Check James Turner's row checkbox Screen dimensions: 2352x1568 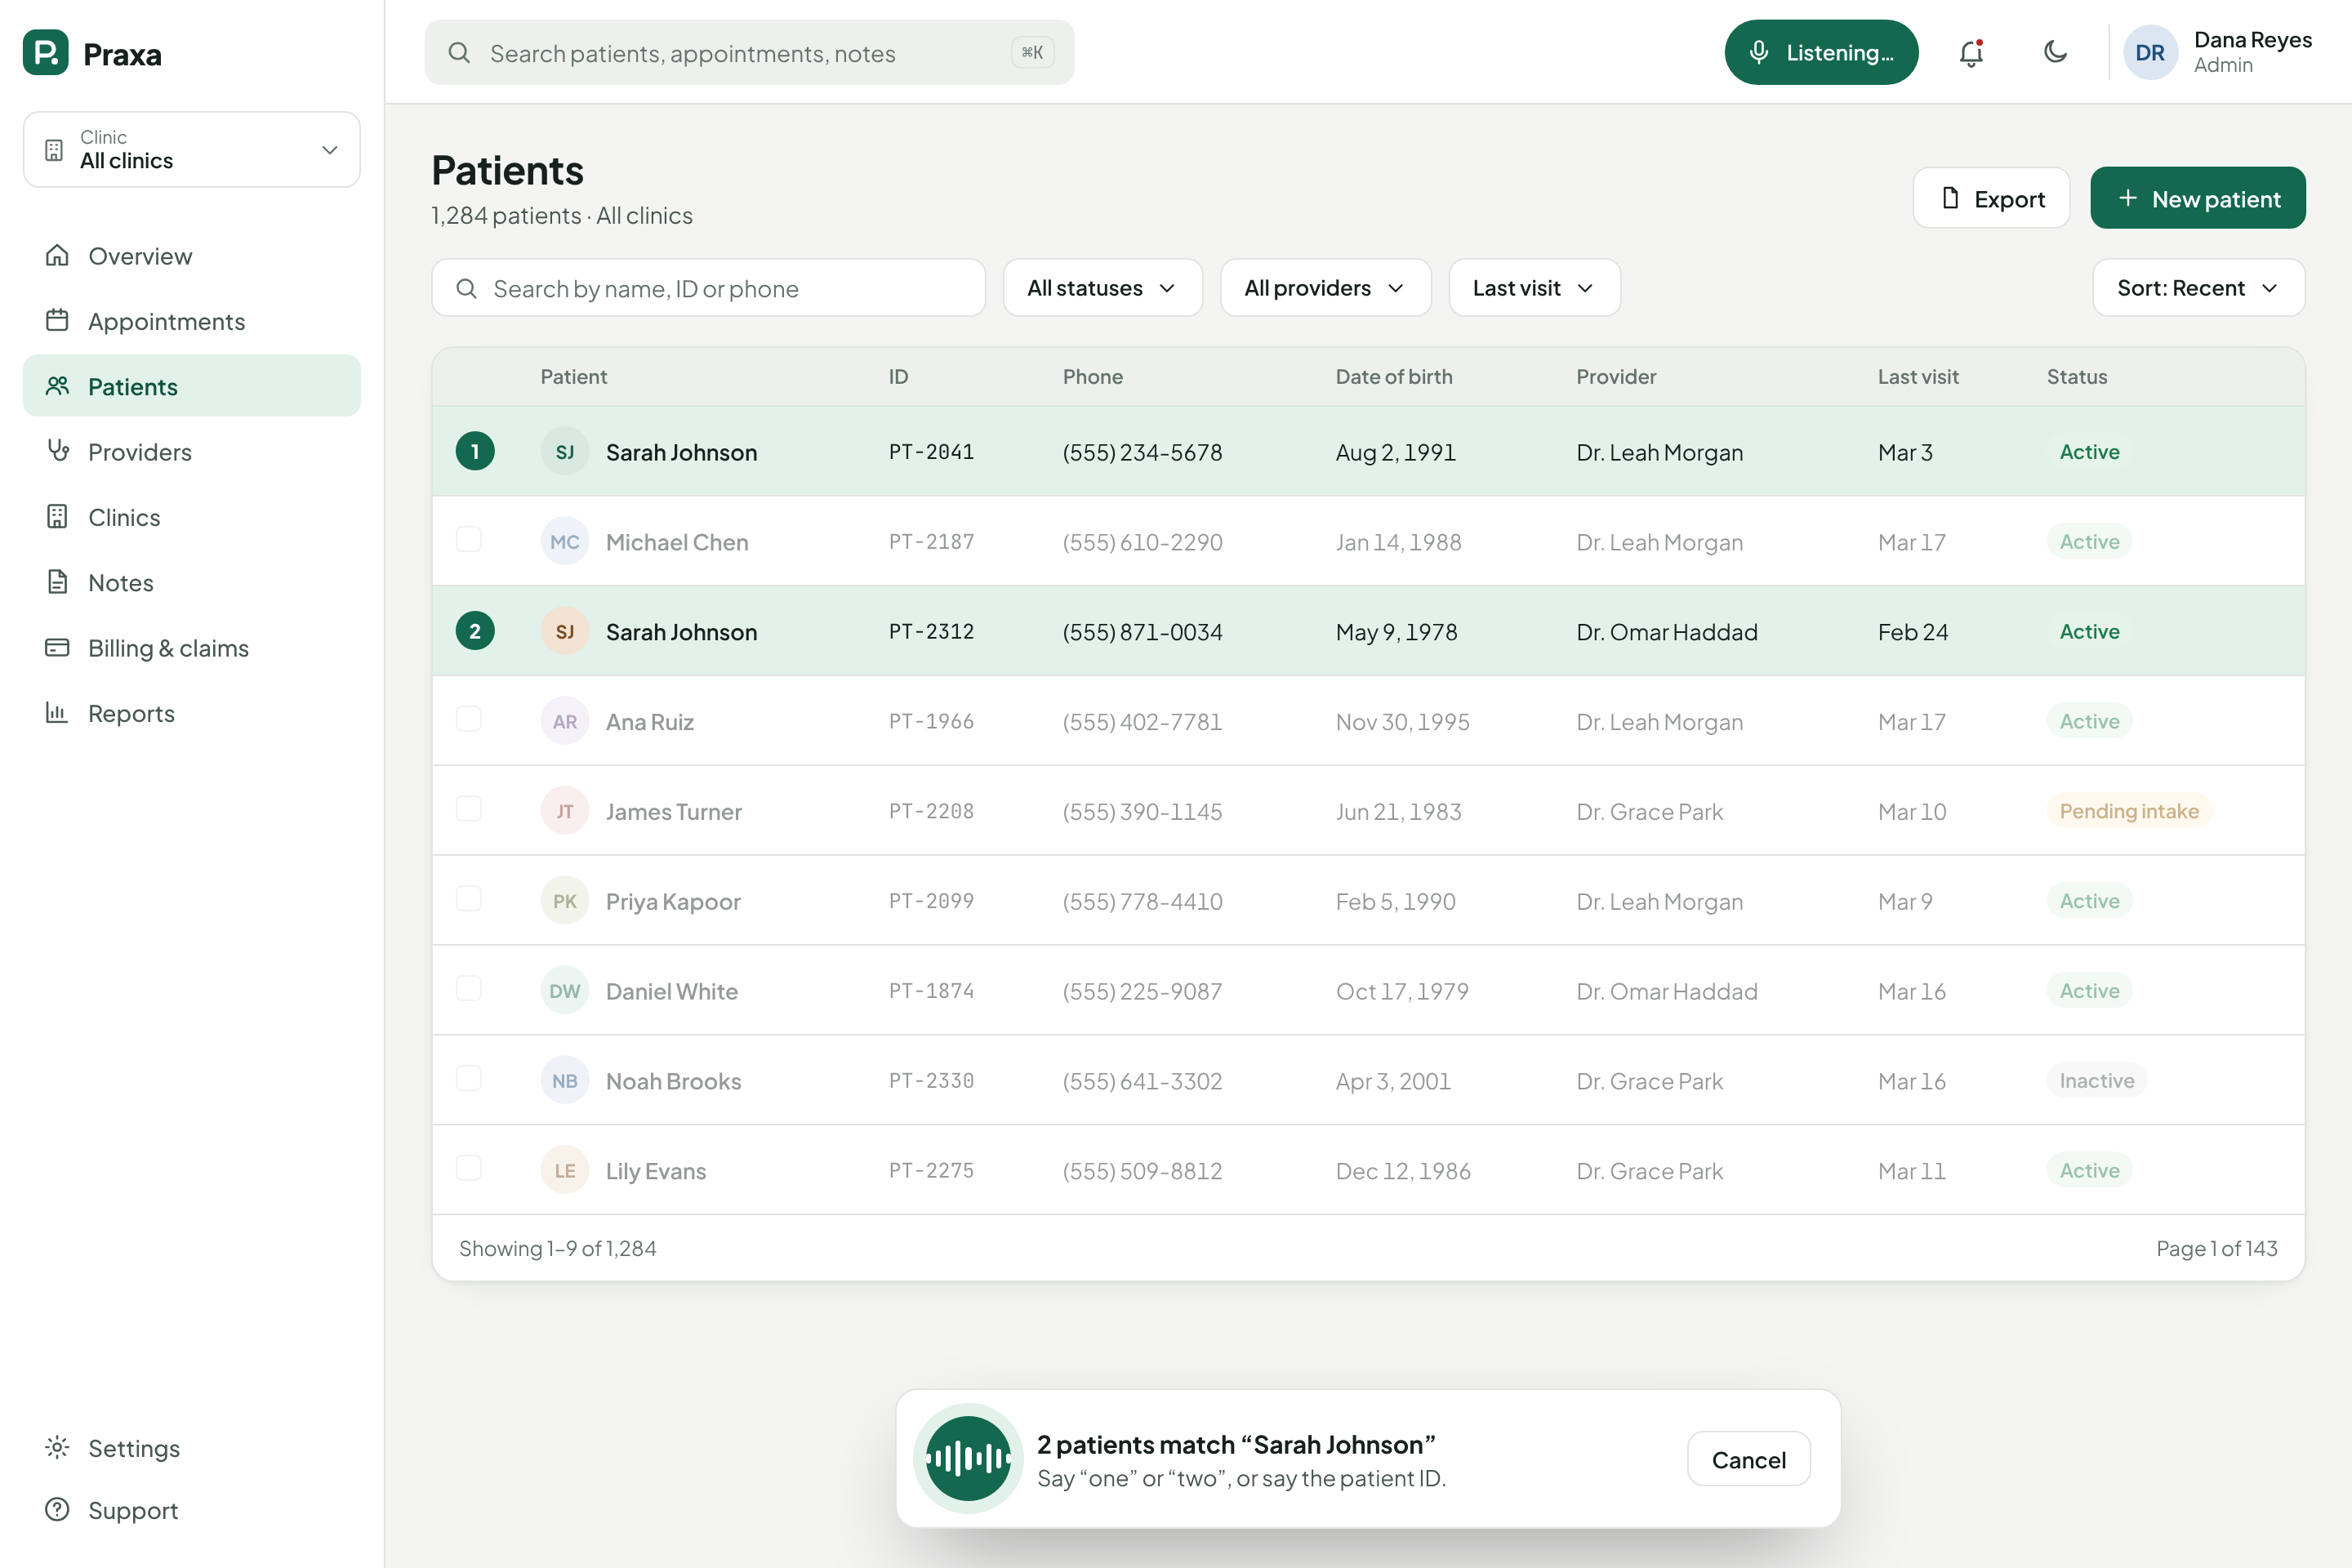[x=469, y=809]
